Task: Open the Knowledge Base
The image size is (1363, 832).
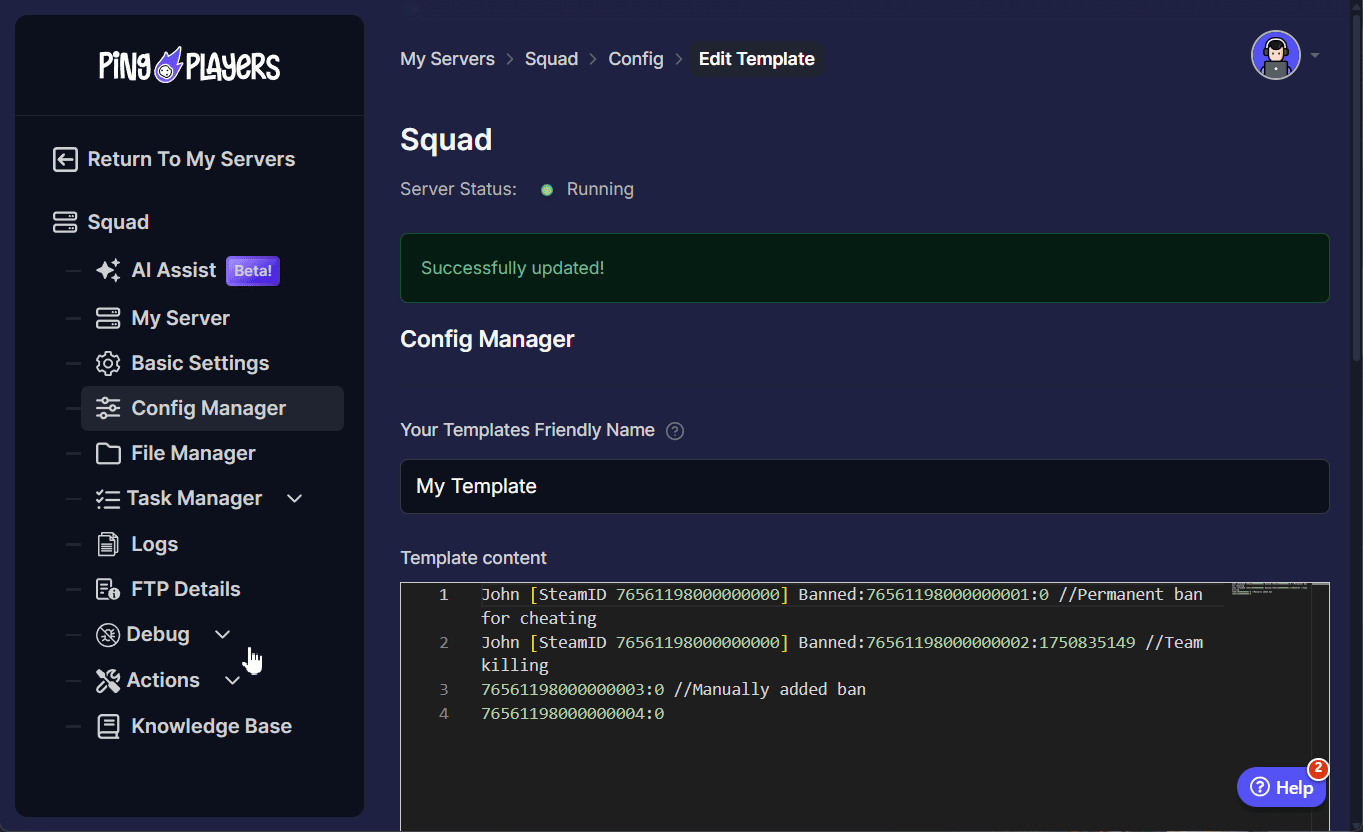Action: tap(211, 726)
